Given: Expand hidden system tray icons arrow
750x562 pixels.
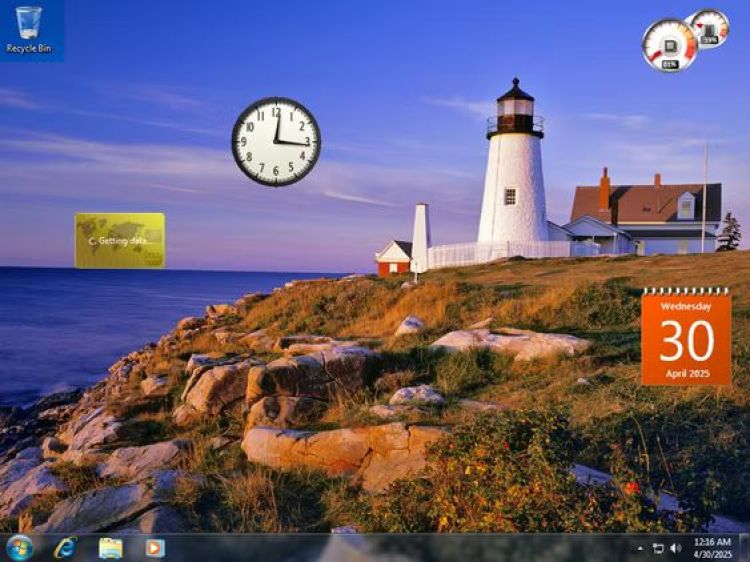Looking at the screenshot, I should coord(640,548).
